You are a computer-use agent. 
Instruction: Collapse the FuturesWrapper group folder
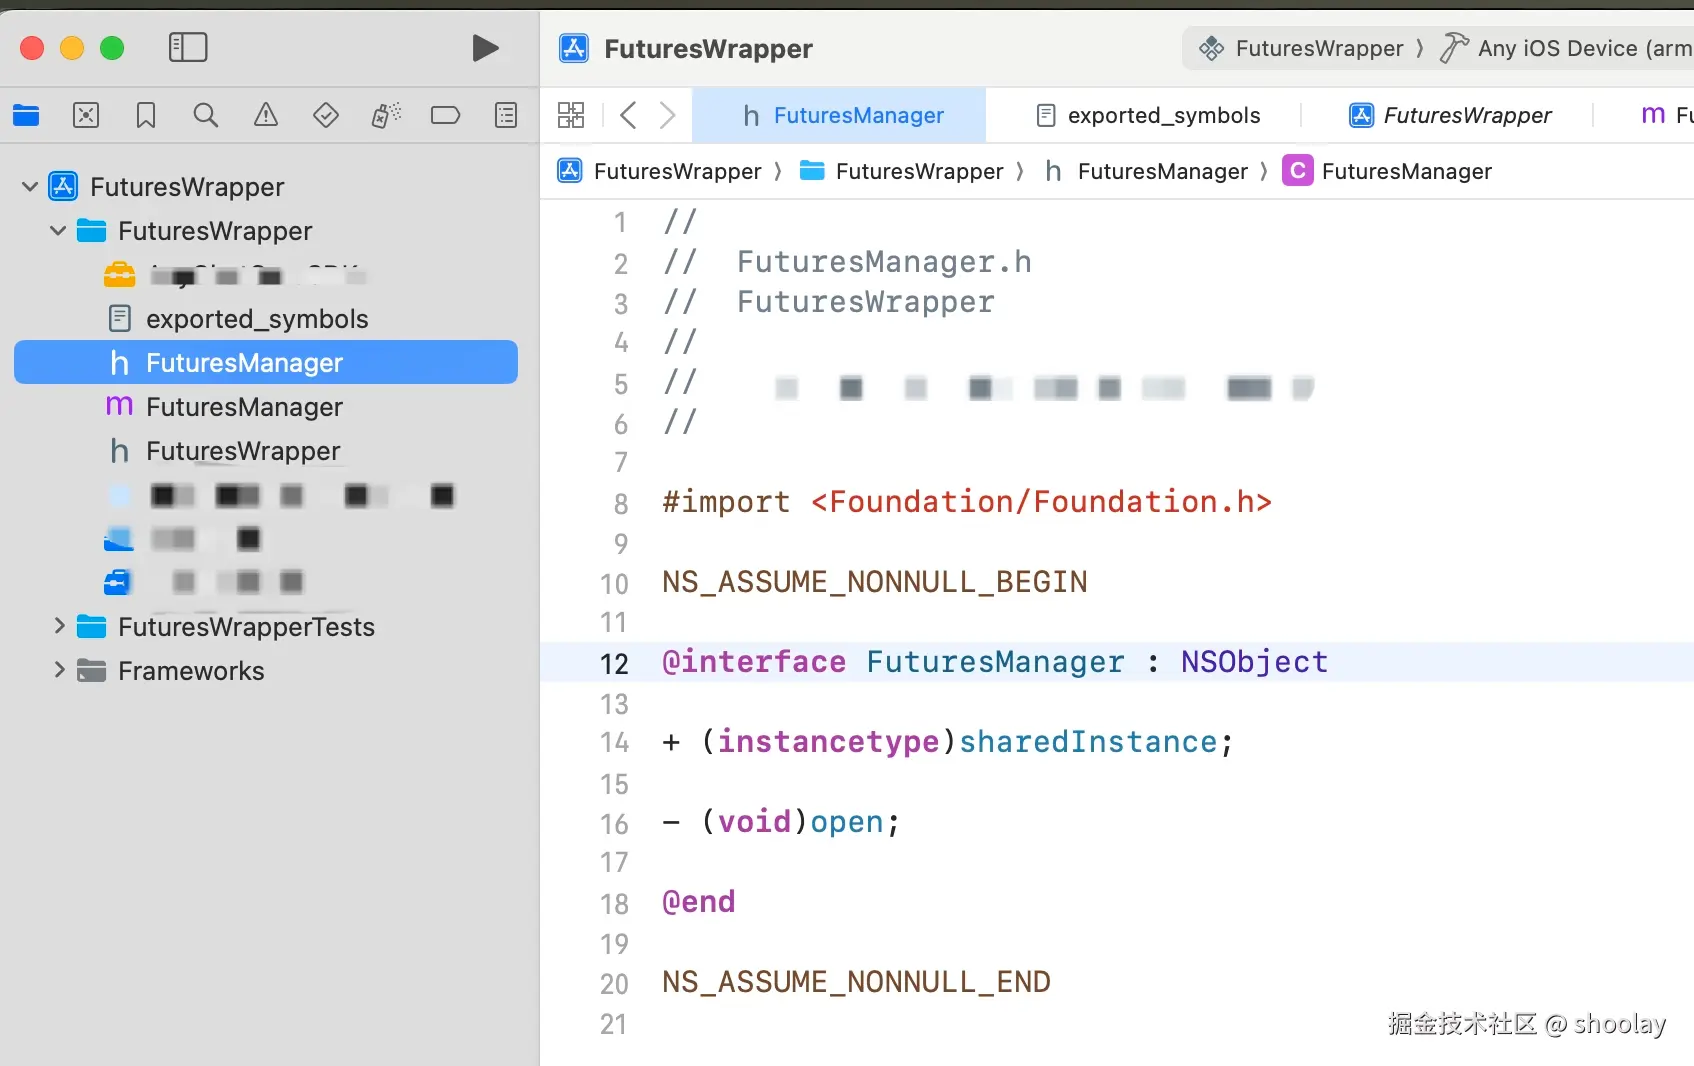click(x=58, y=230)
